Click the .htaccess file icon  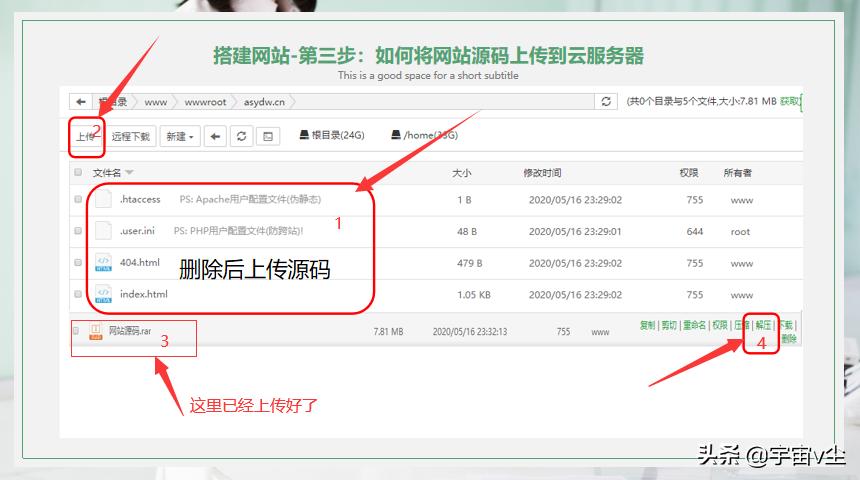pyautogui.click(x=103, y=199)
